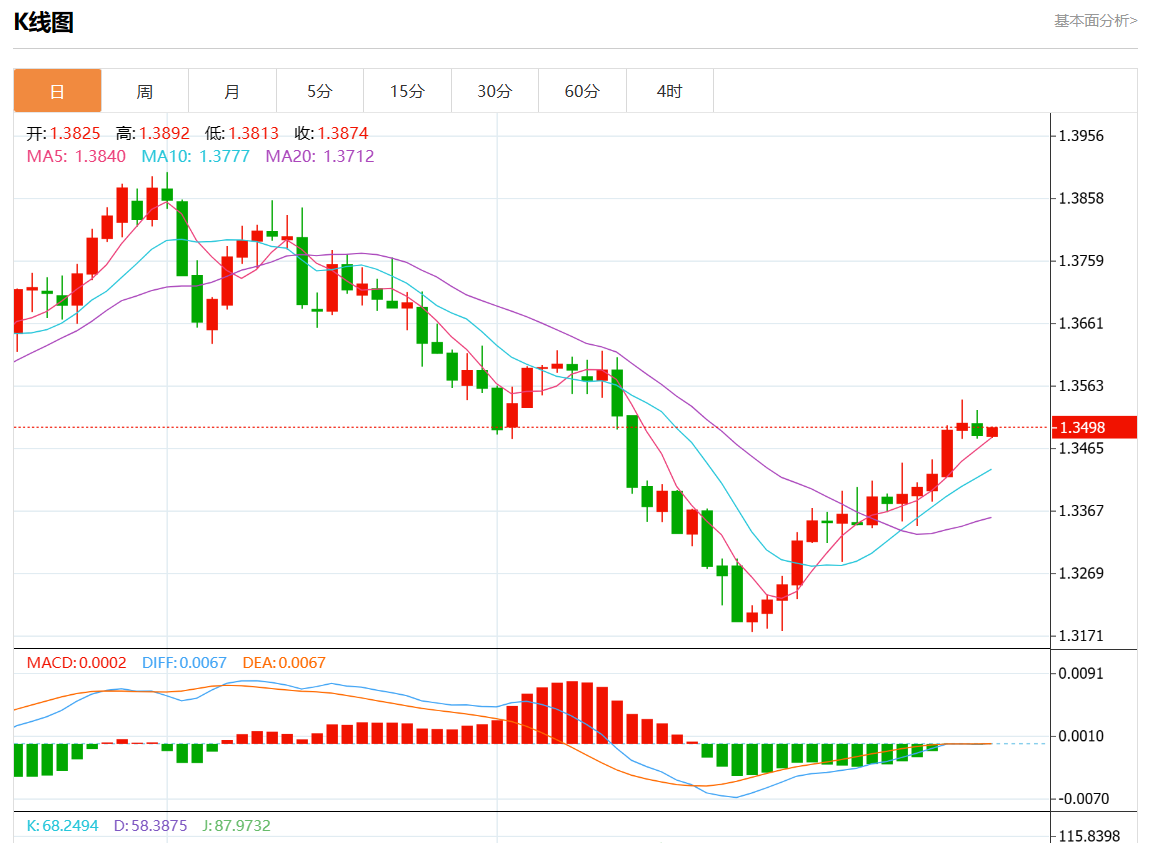Click the MACD axis label 0.0010

pyautogui.click(x=1081, y=736)
